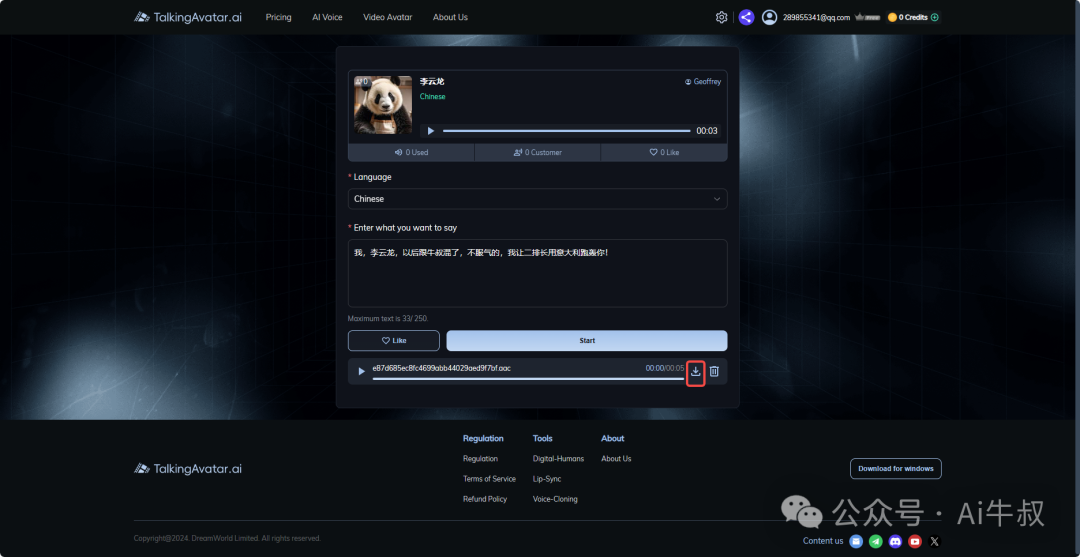Screen dimensions: 1080x557
Task: Open the settings gear in the header
Action: (721, 17)
